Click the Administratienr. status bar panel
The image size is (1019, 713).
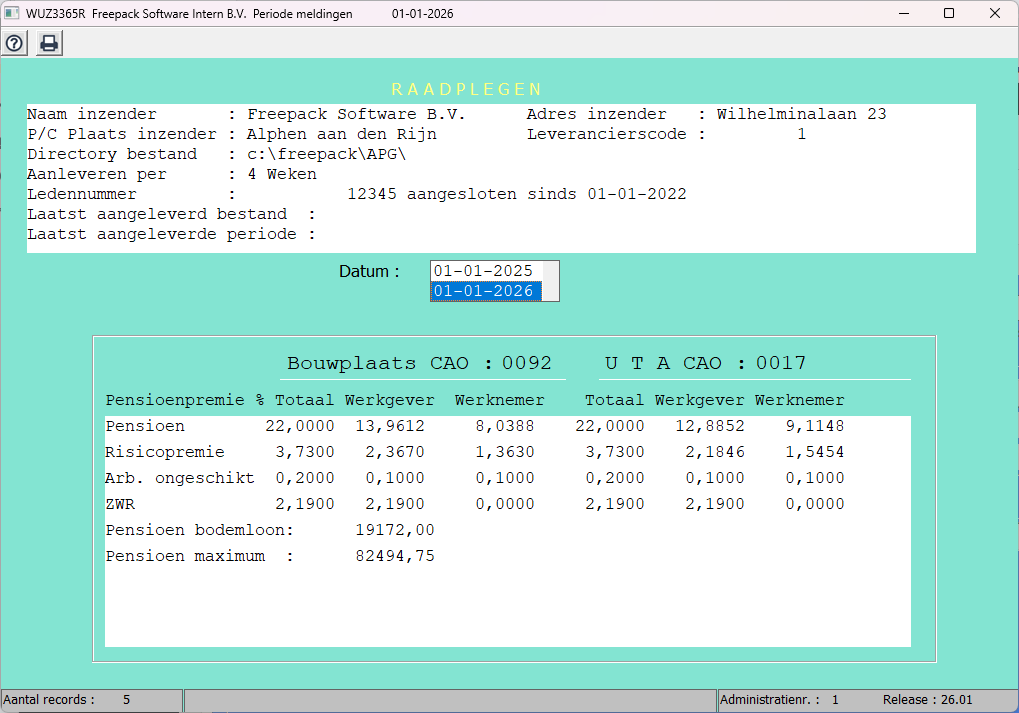pyautogui.click(x=780, y=700)
